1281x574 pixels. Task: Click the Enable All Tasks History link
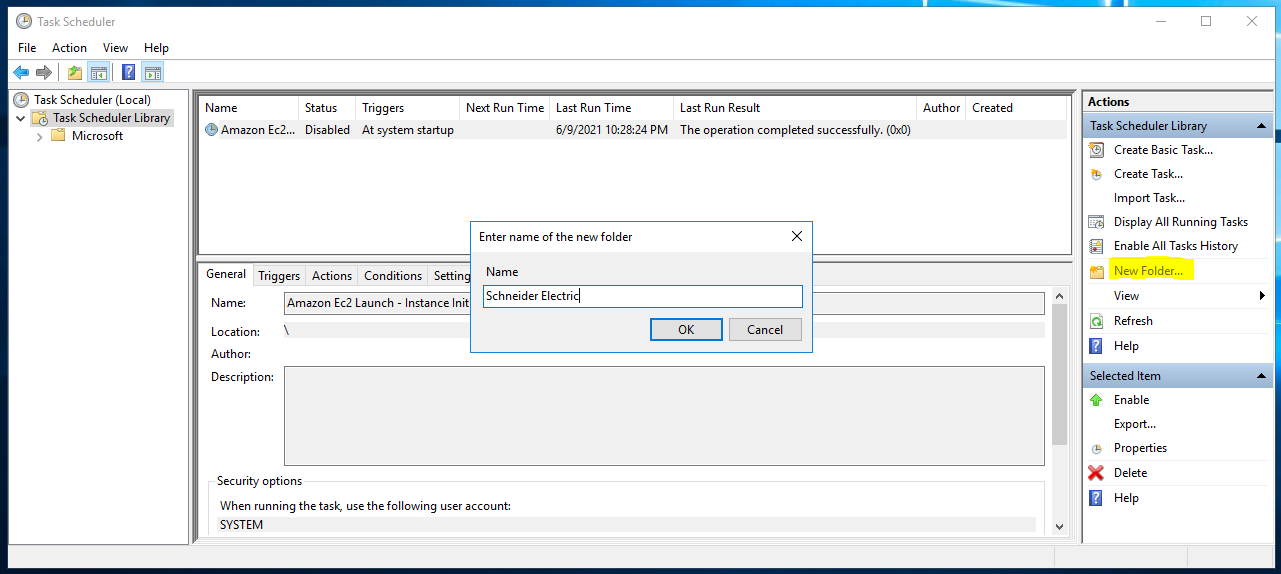1176,246
